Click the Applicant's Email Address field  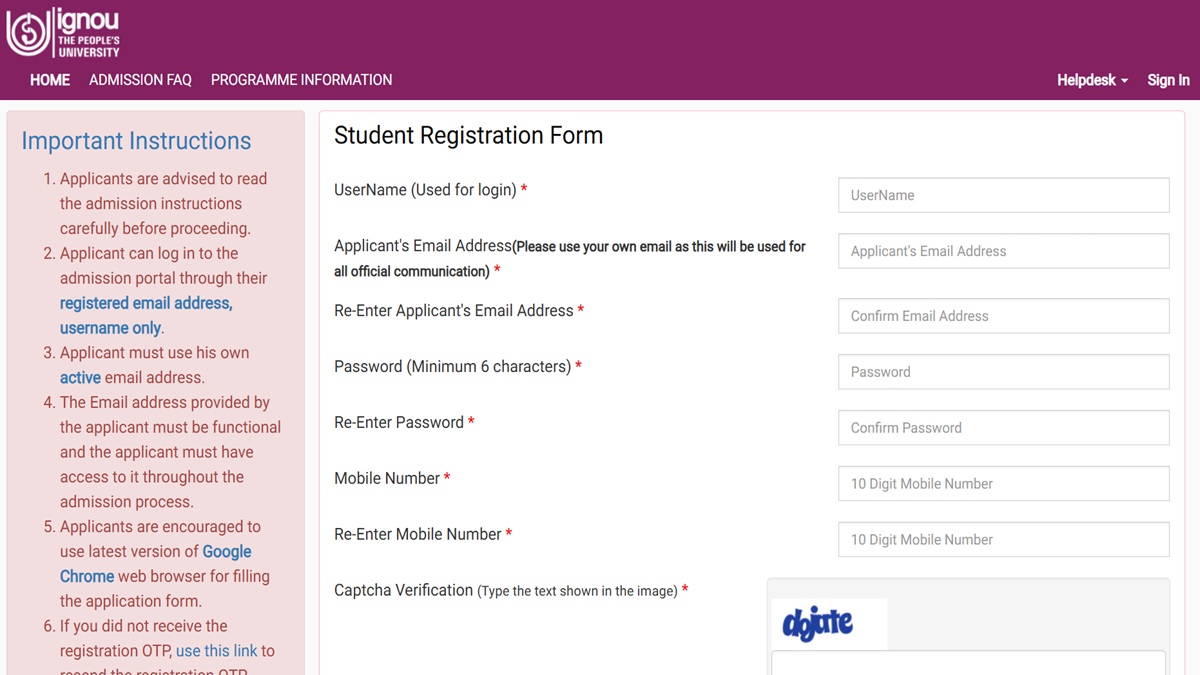pyautogui.click(x=1003, y=251)
